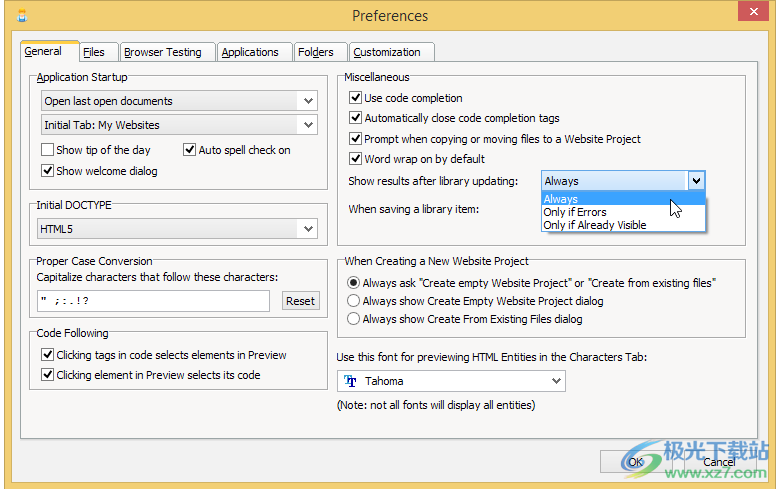Viewport: 780px width, 489px height.
Task: Click the When saving a library item label
Action: [x=413, y=209]
